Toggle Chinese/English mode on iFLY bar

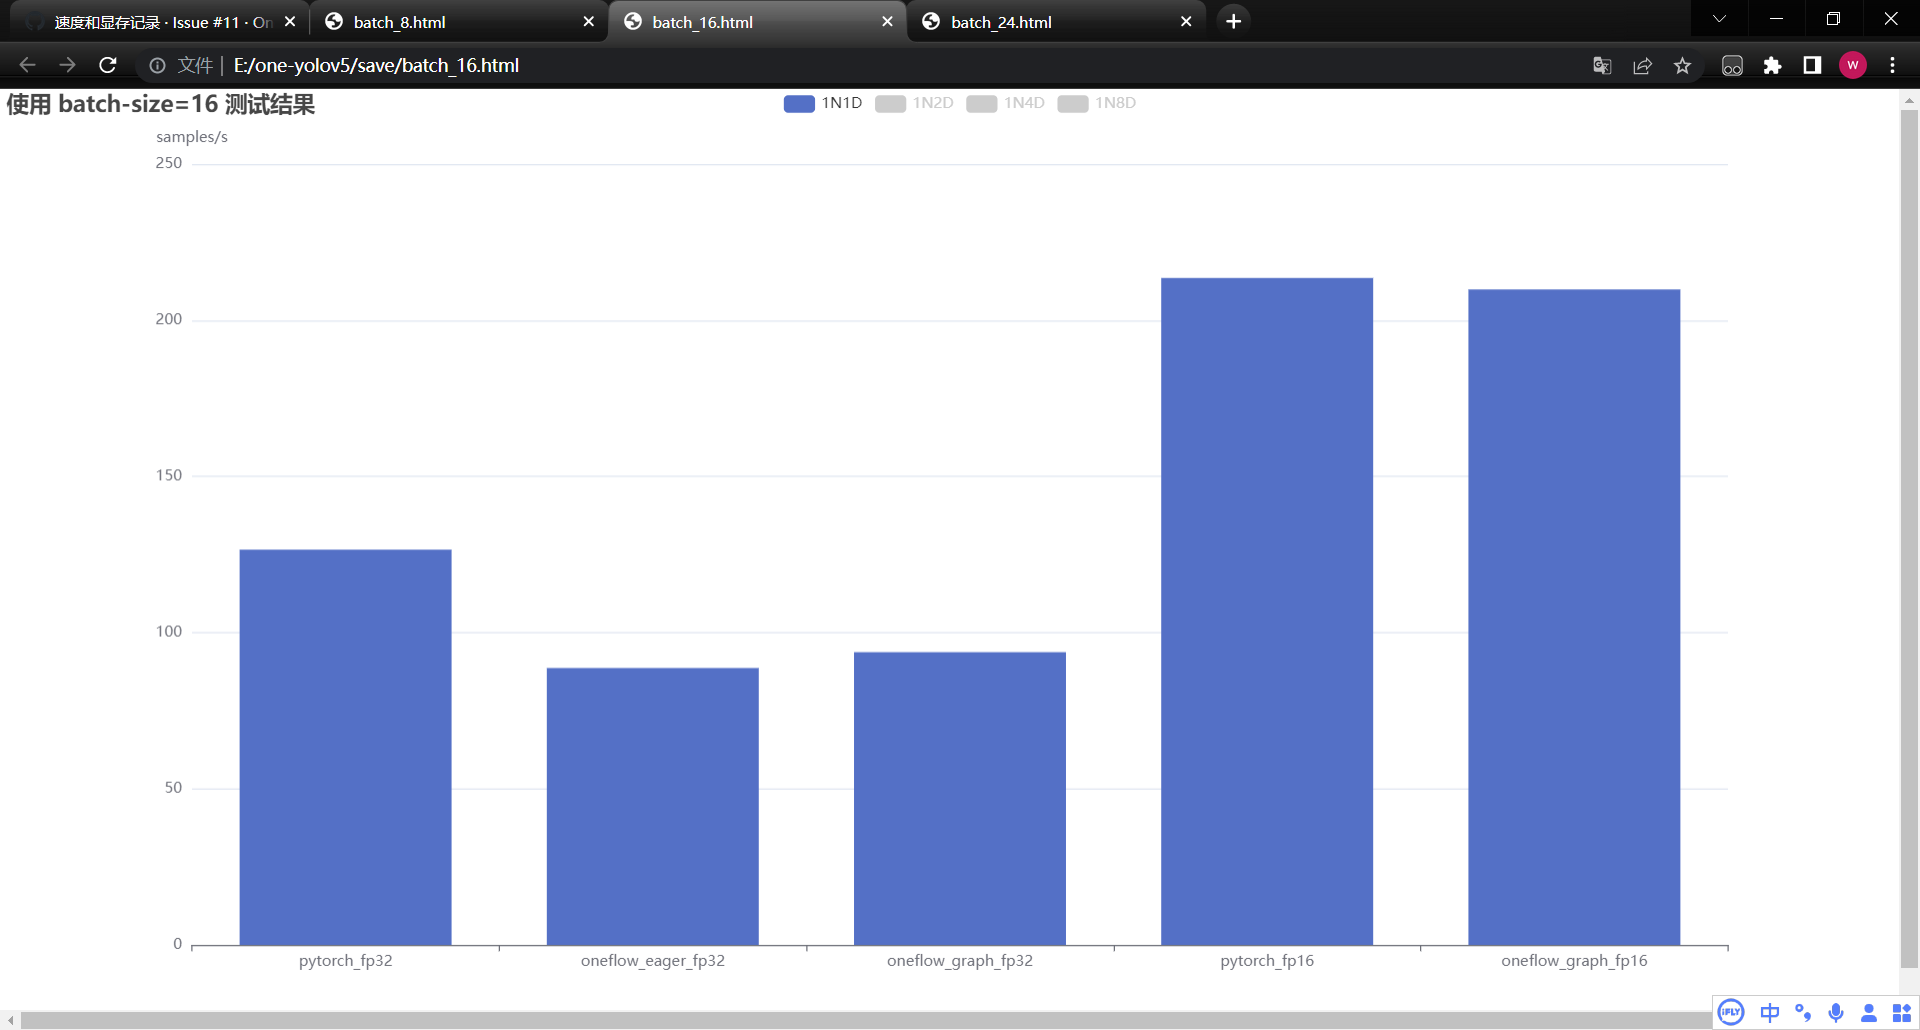pyautogui.click(x=1769, y=1012)
